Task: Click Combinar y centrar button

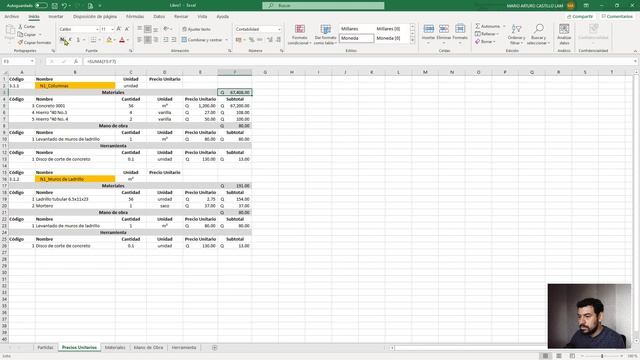Action: pyautogui.click(x=202, y=40)
